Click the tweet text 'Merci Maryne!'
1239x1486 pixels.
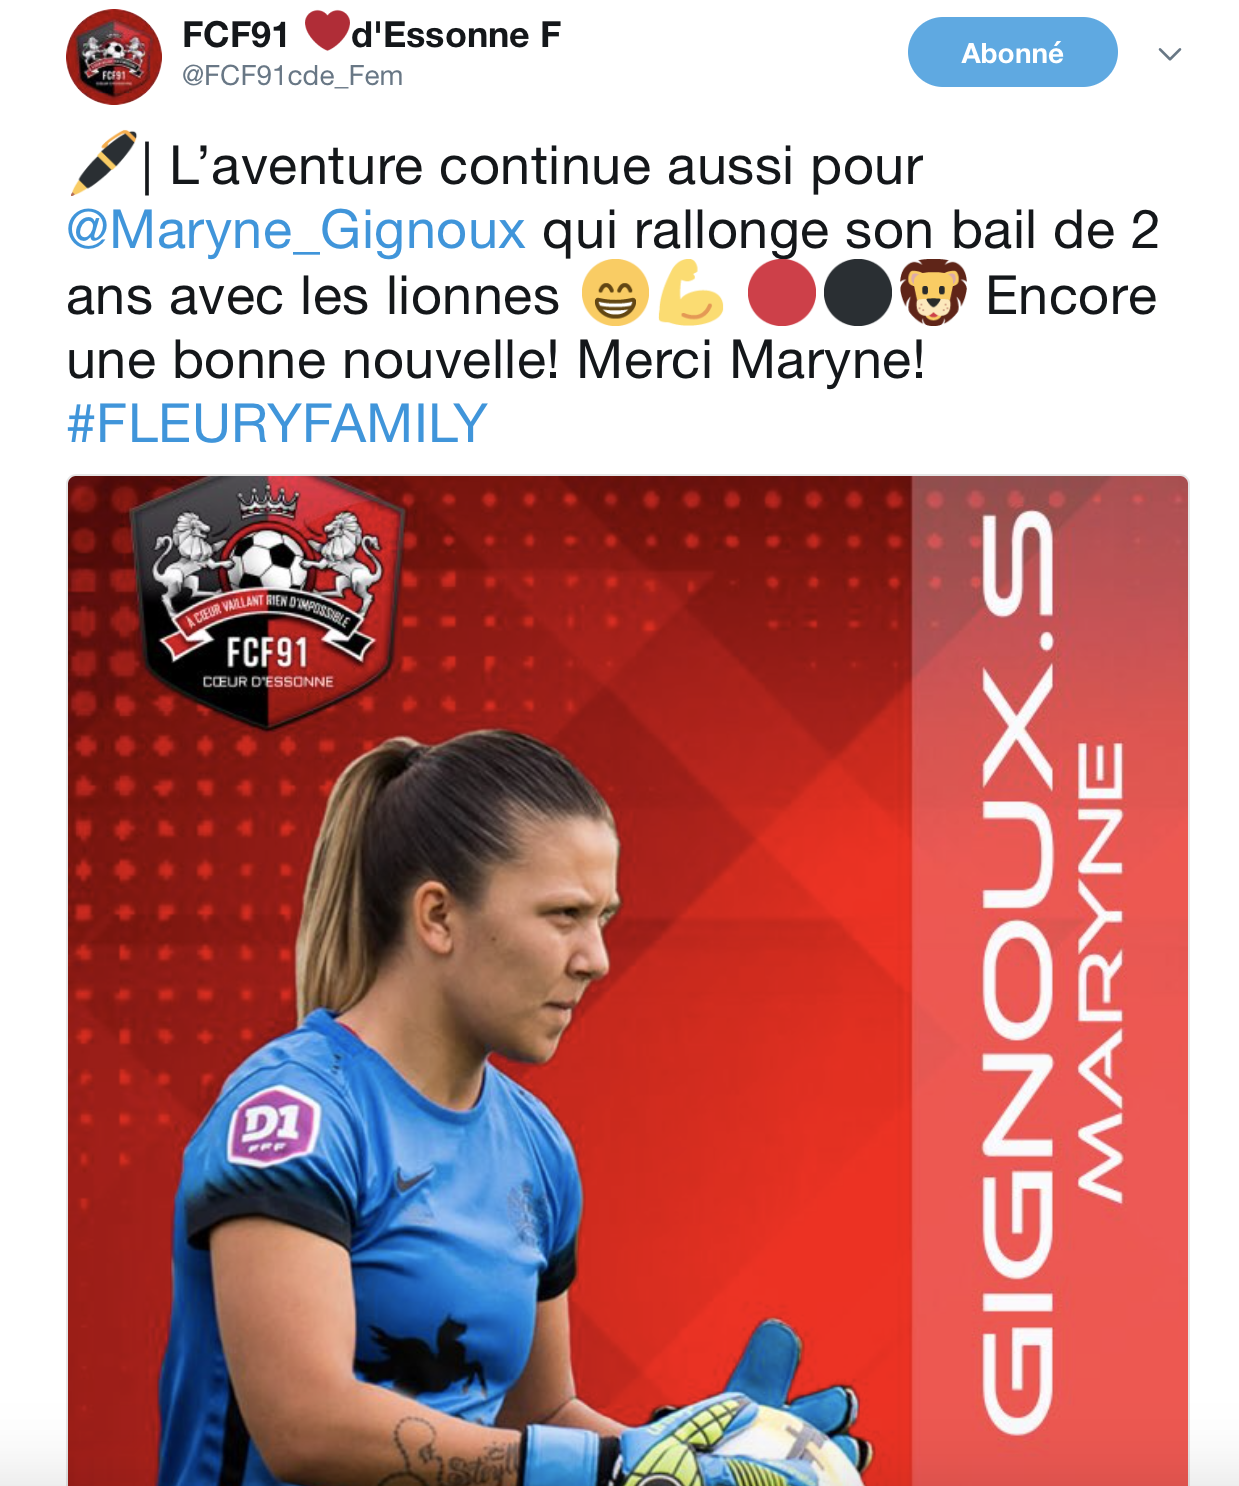coord(751,360)
